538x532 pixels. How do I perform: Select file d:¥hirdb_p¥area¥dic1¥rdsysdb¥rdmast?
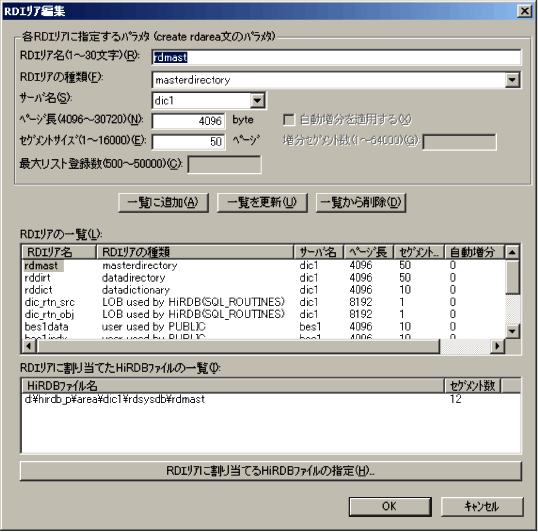(115, 399)
